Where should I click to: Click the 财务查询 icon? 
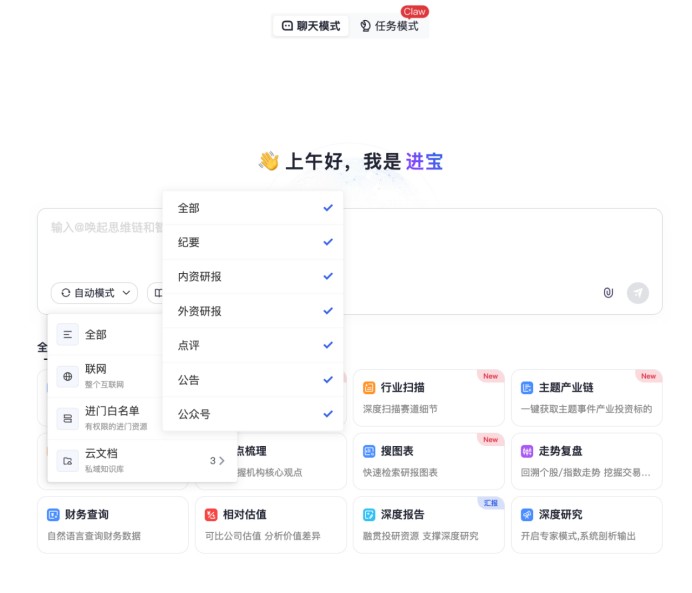pos(53,515)
